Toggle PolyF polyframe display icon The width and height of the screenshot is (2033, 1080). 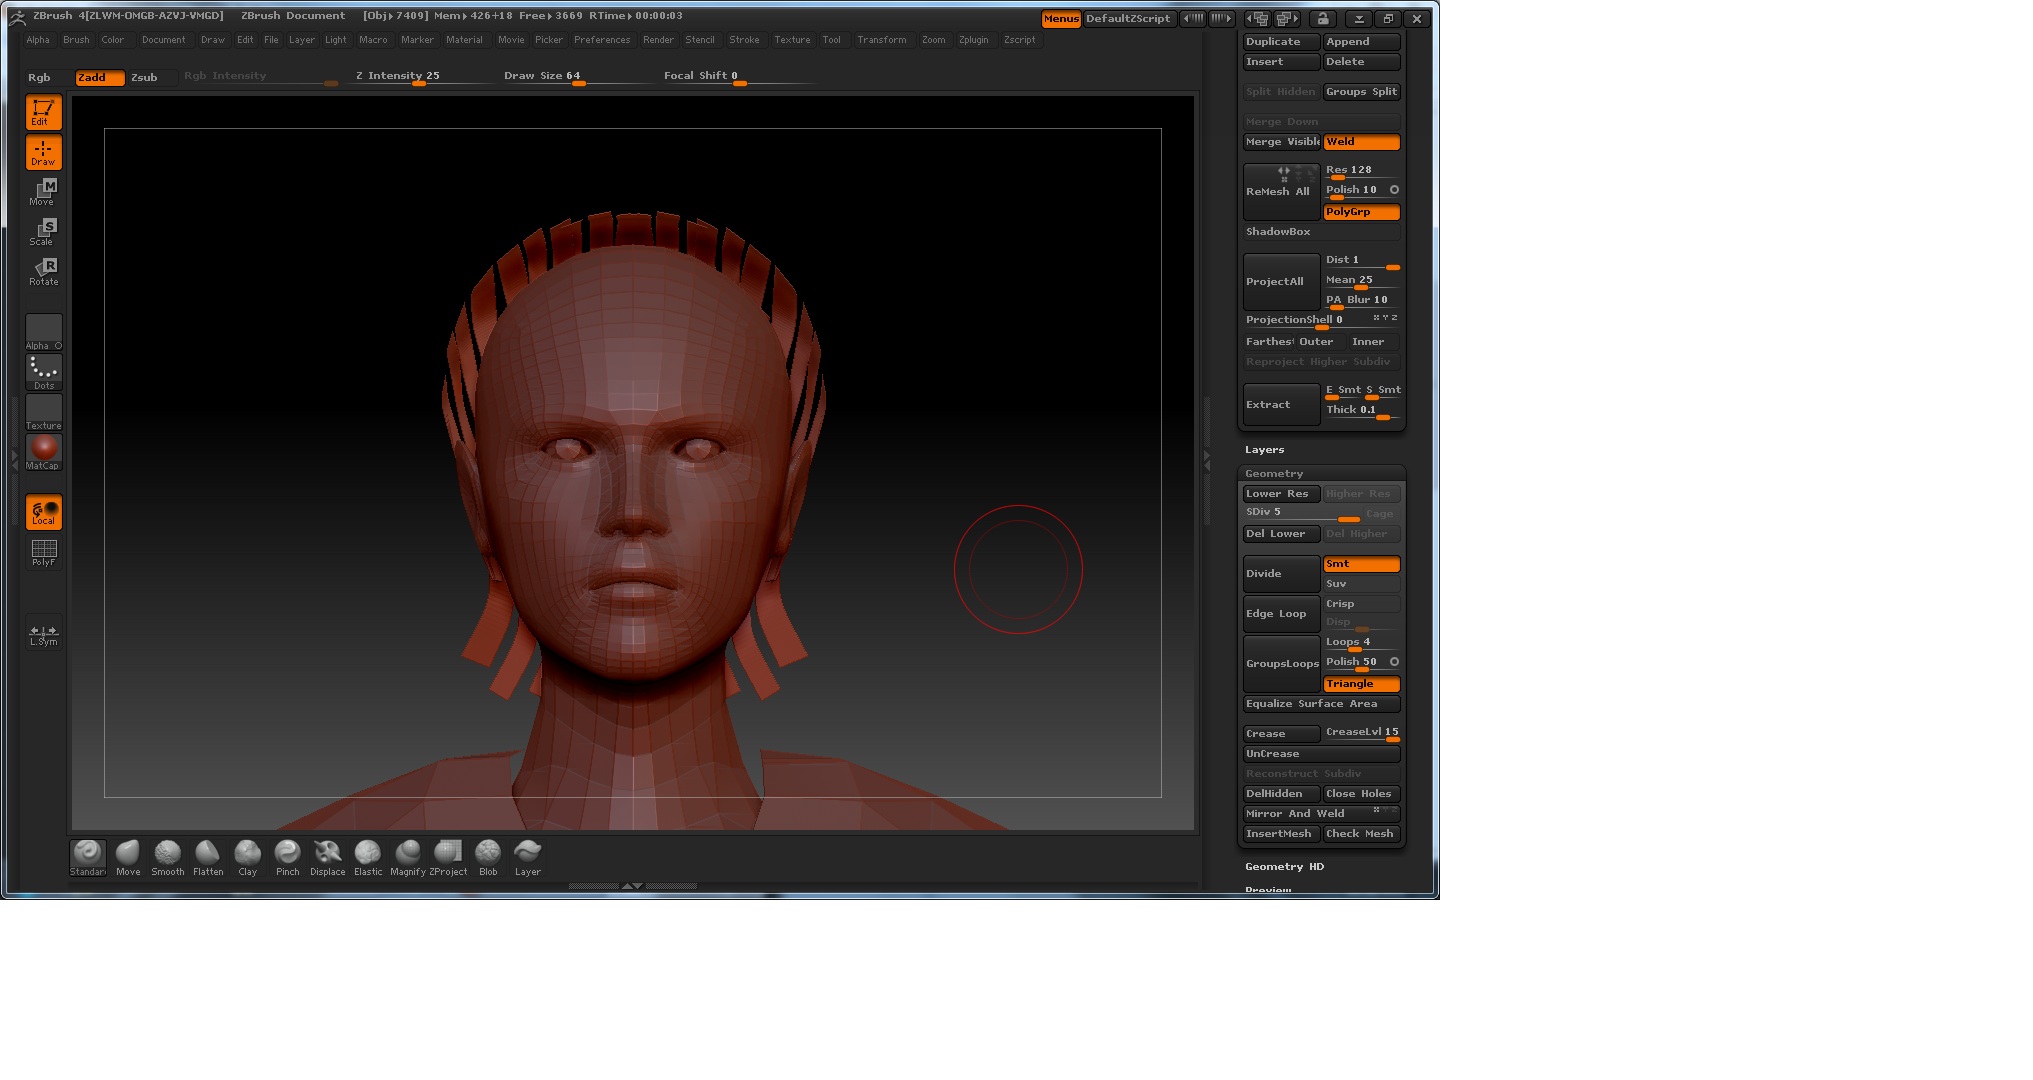43,552
